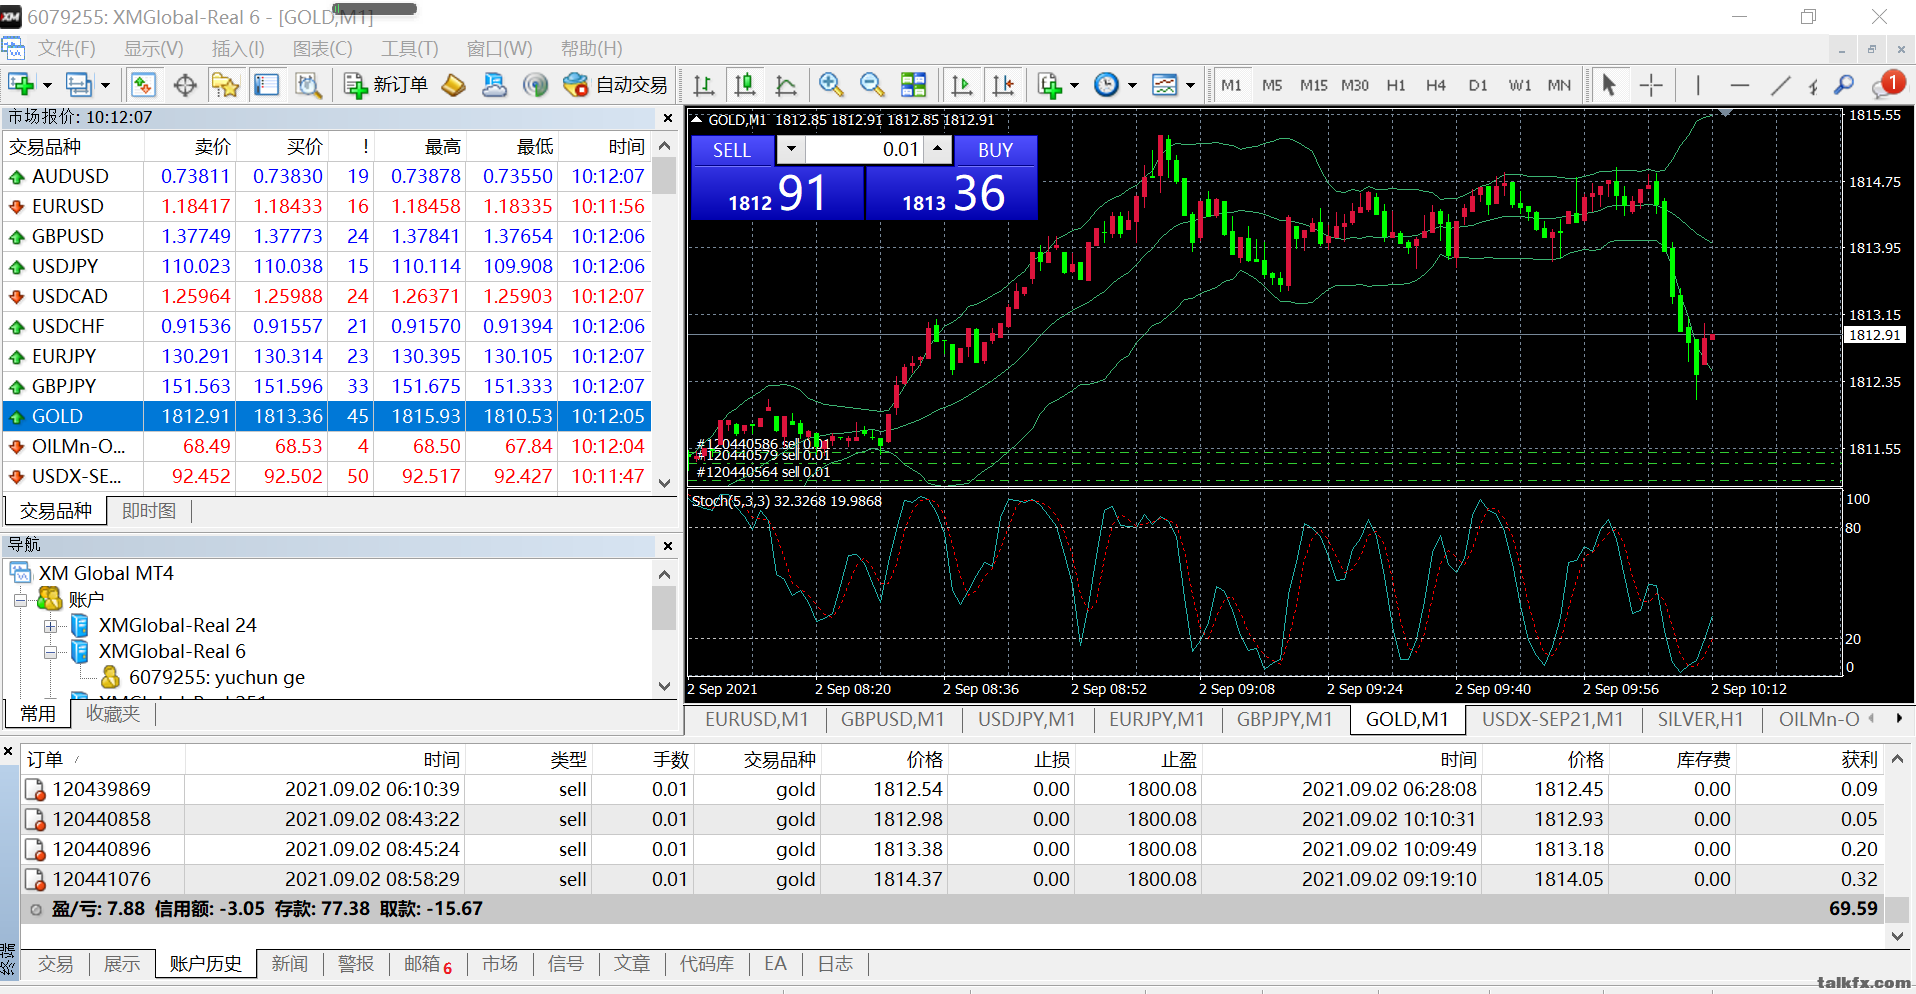The width and height of the screenshot is (1916, 994).
Task: Open dropdown arrow beside periods clock icon
Action: tap(1133, 85)
